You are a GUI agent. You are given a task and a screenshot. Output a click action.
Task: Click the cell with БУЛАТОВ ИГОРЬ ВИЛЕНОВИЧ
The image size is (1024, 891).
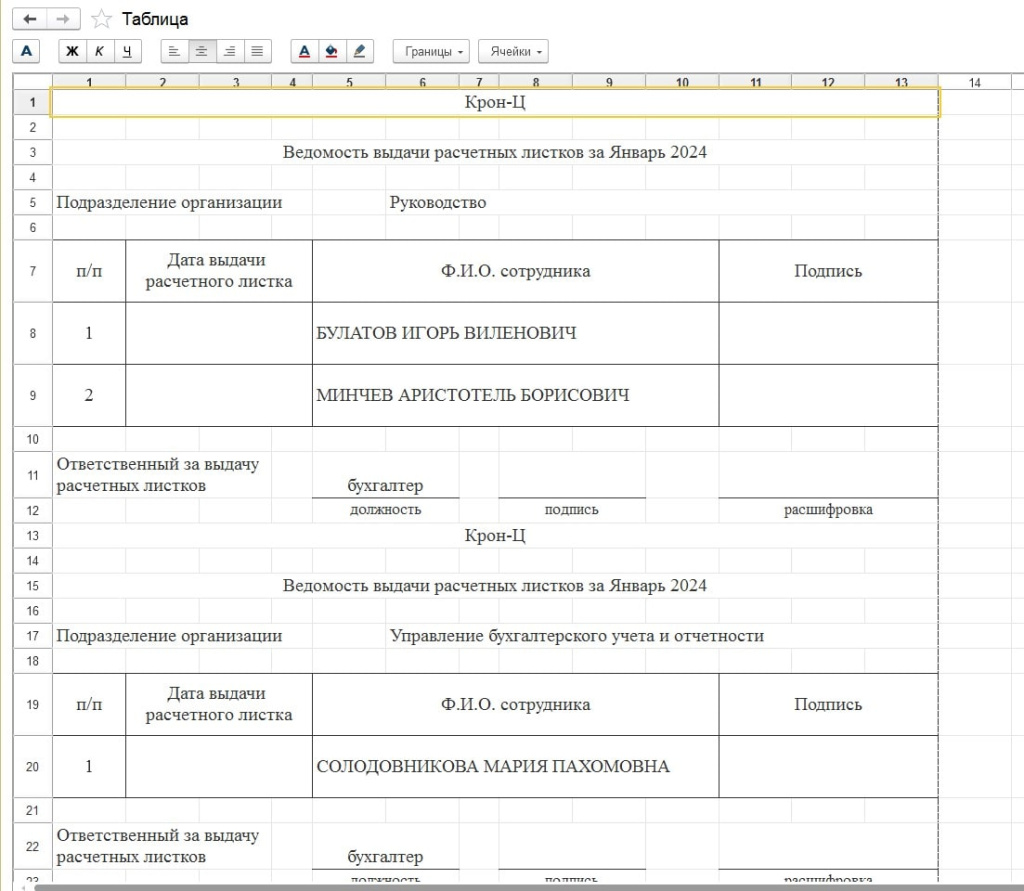515,333
